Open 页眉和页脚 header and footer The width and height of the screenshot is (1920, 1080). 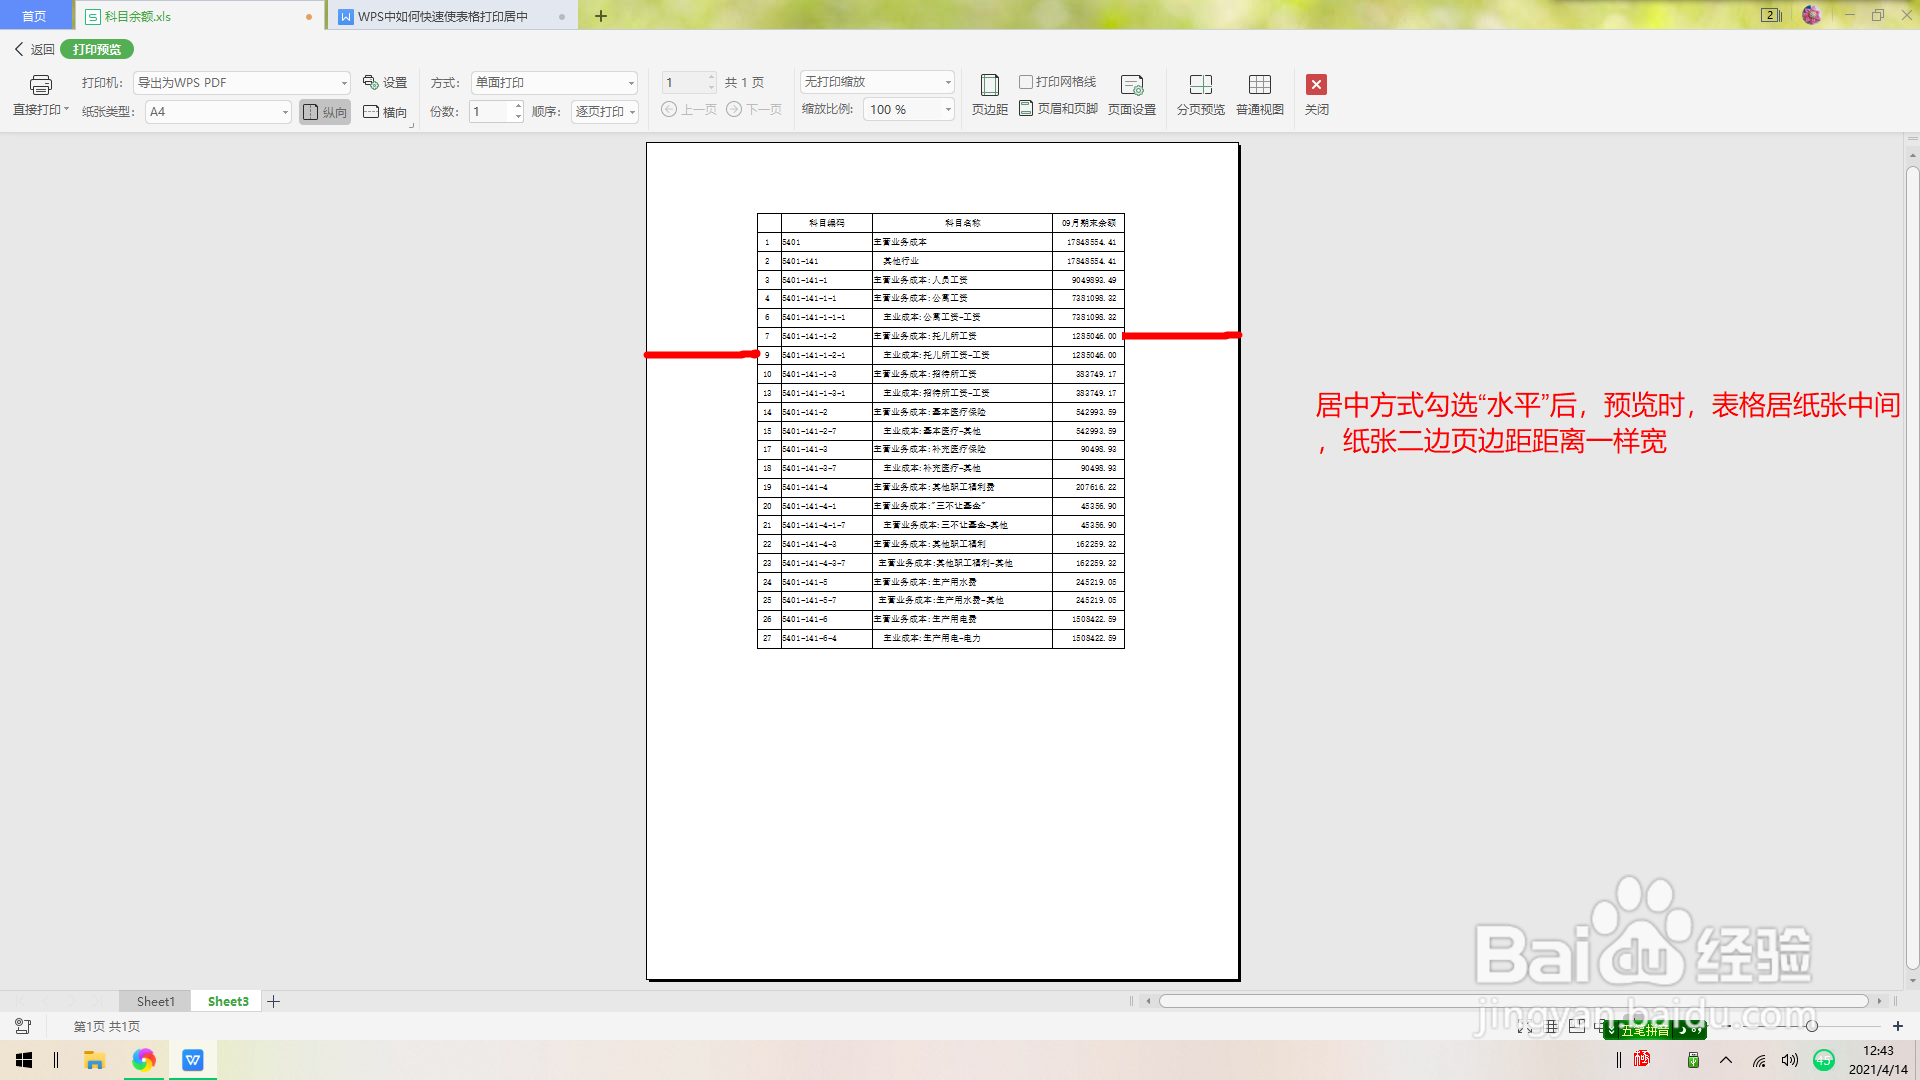click(1057, 109)
